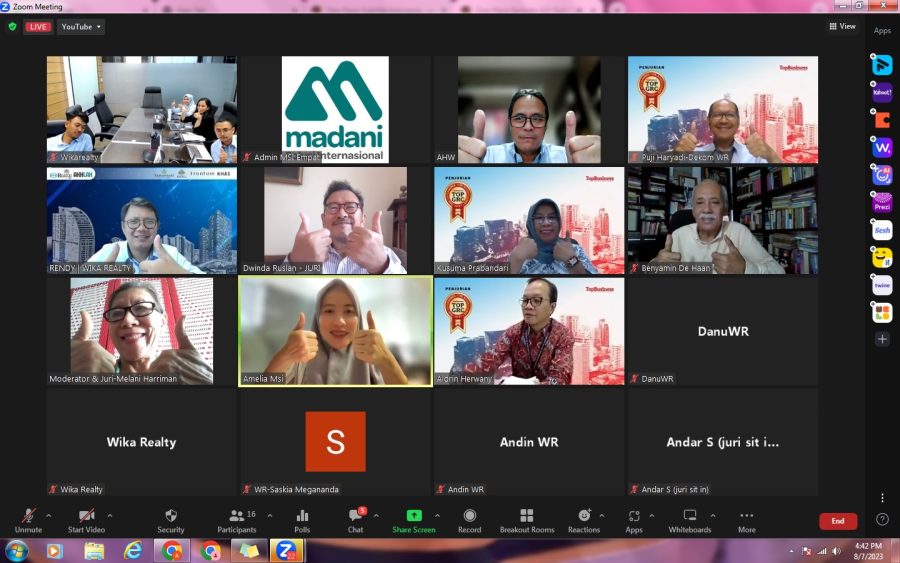The height and width of the screenshot is (563, 900).
Task: Click the red End meeting button
Action: 837,521
